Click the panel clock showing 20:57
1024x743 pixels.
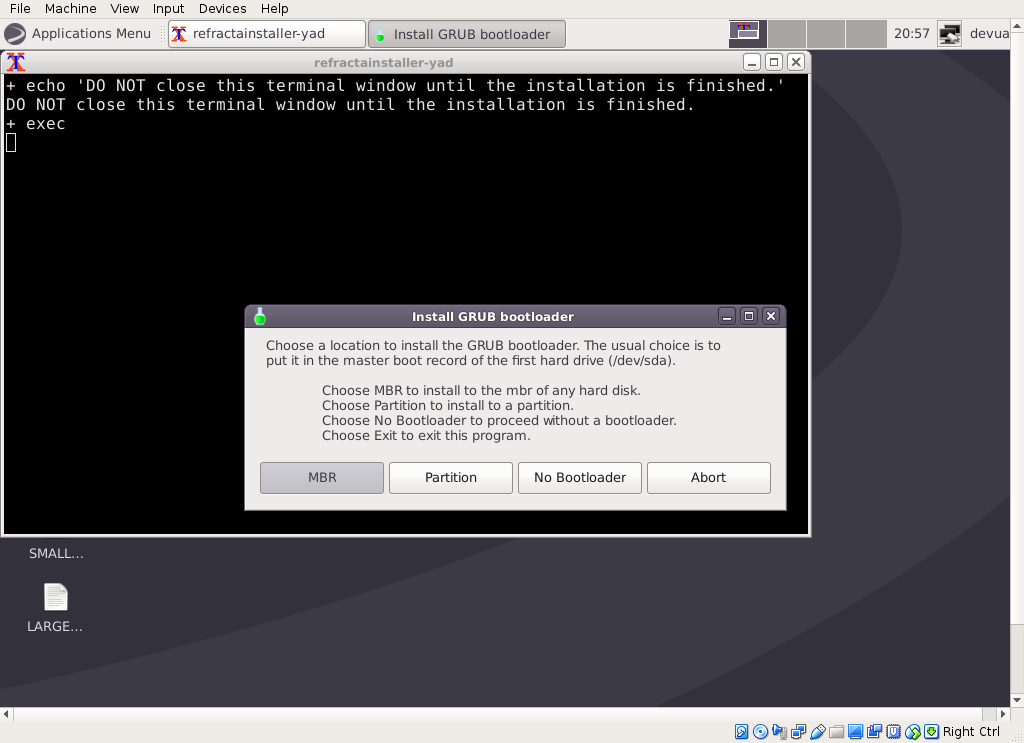tap(911, 34)
